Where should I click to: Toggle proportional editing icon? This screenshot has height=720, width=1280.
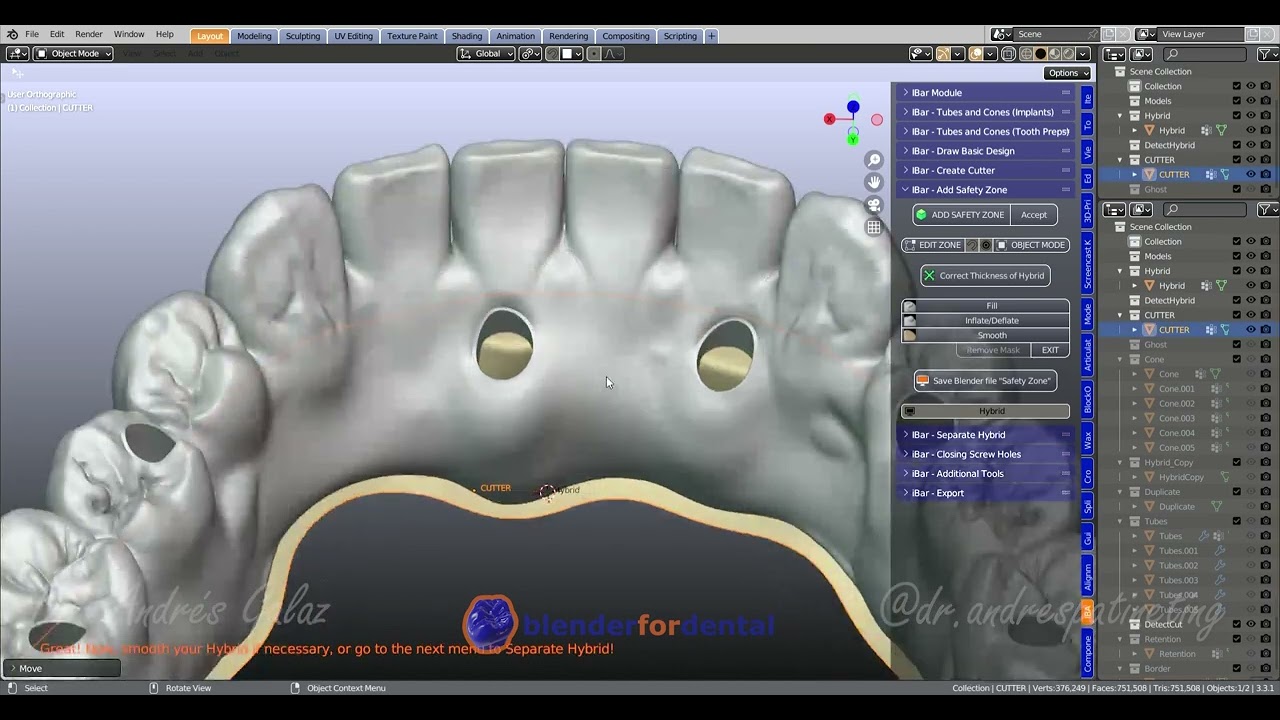[x=594, y=54]
